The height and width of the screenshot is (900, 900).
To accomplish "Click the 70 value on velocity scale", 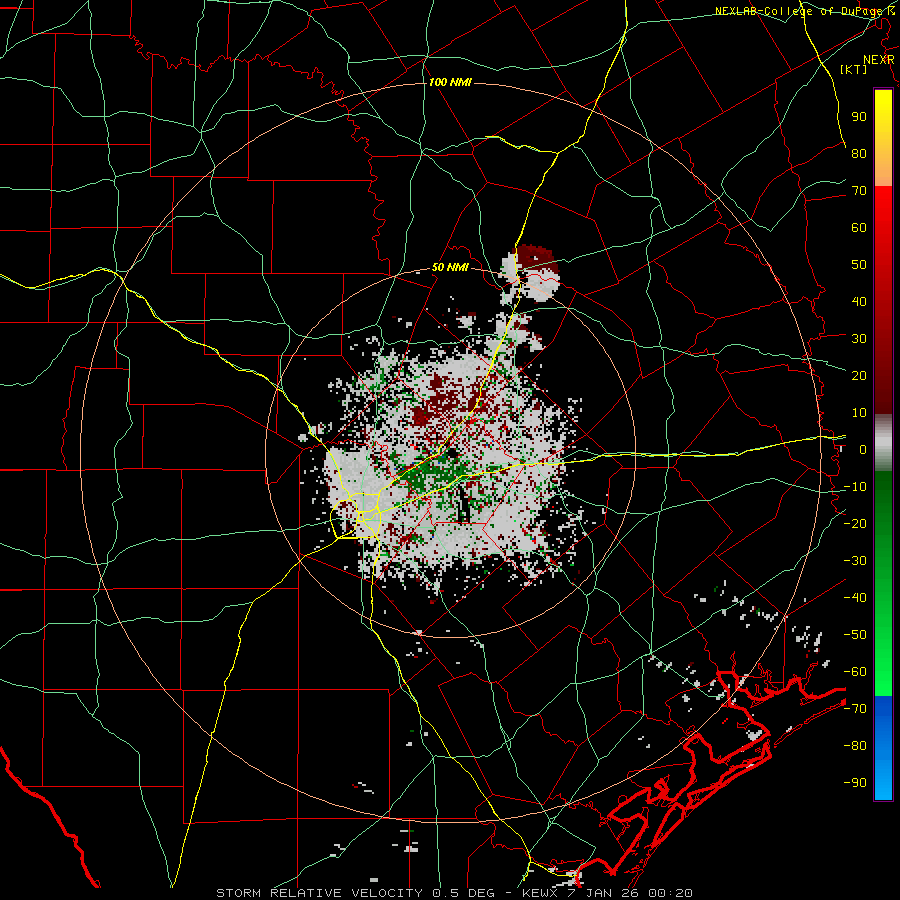I will [x=859, y=191].
